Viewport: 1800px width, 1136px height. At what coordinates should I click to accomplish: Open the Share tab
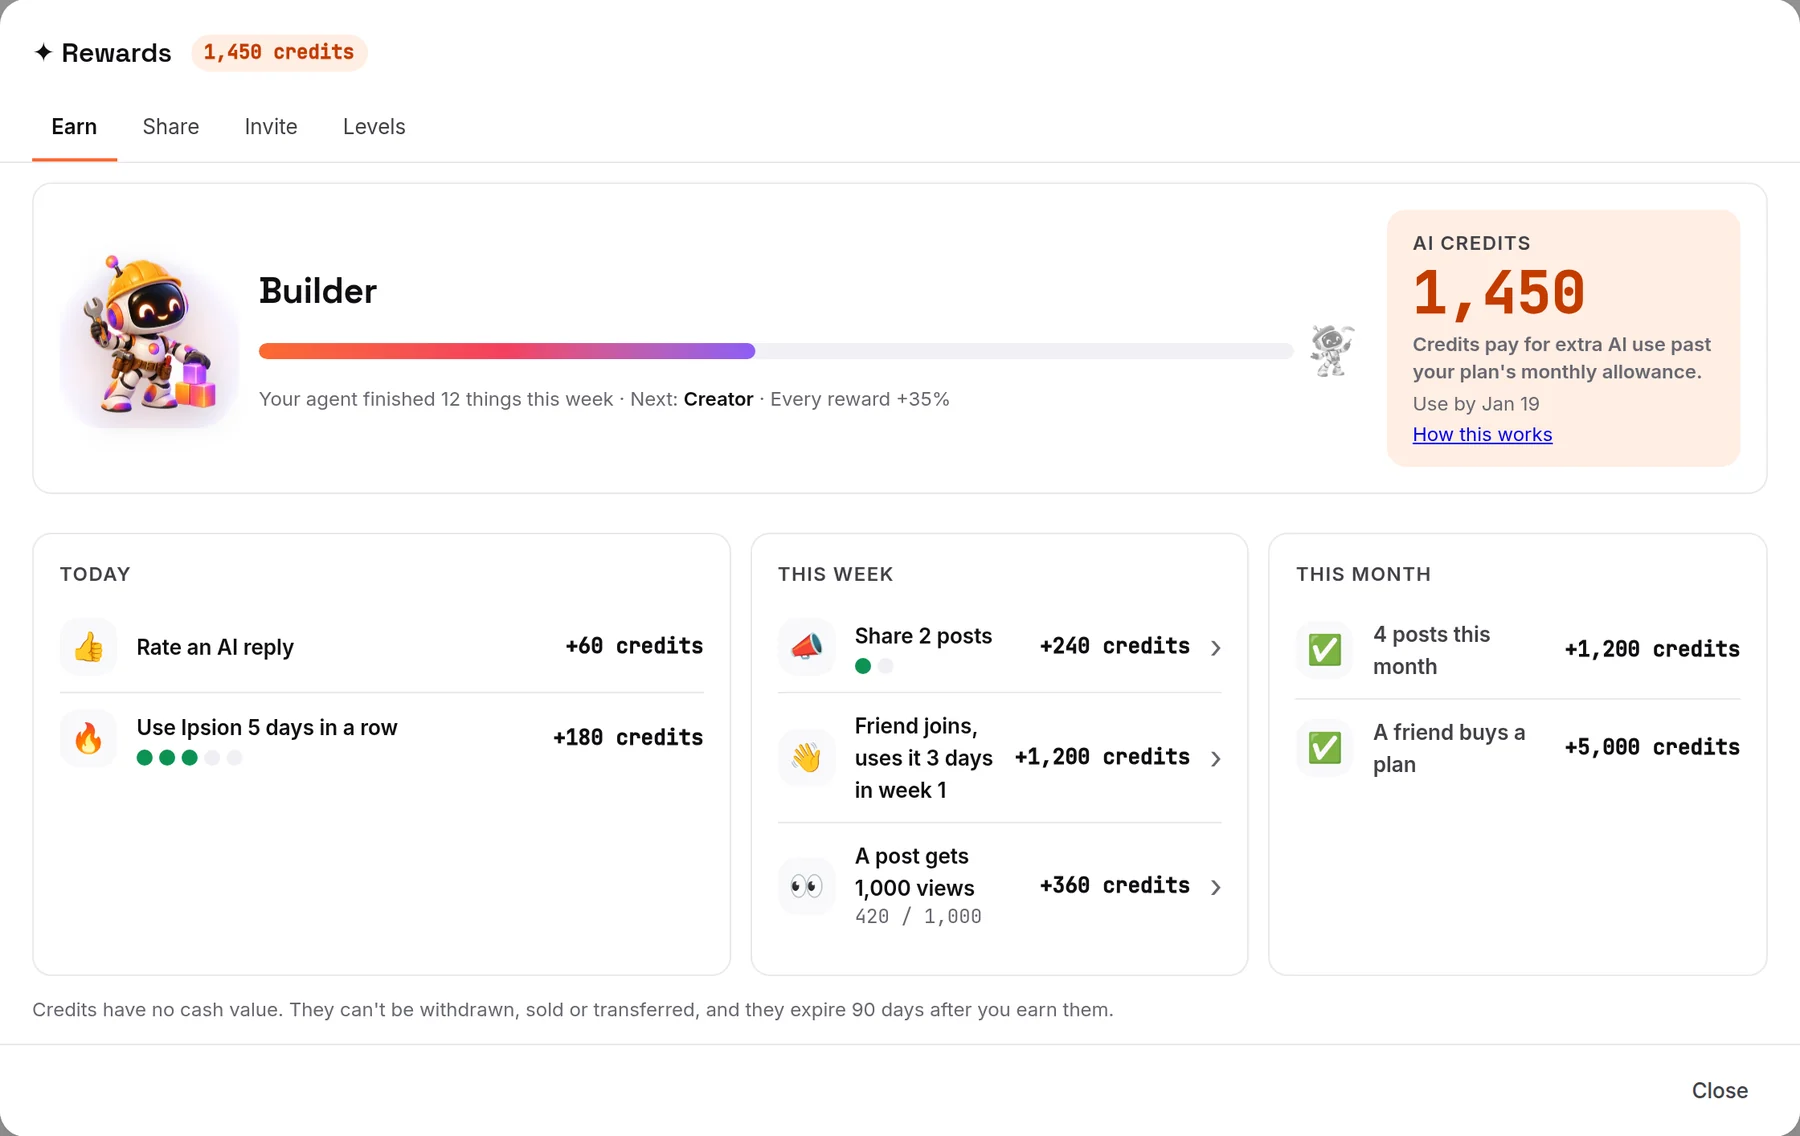coord(171,127)
